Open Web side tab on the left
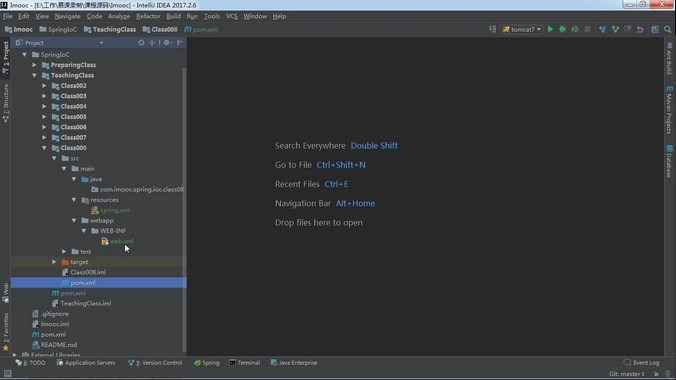676x380 pixels. pos(6,292)
